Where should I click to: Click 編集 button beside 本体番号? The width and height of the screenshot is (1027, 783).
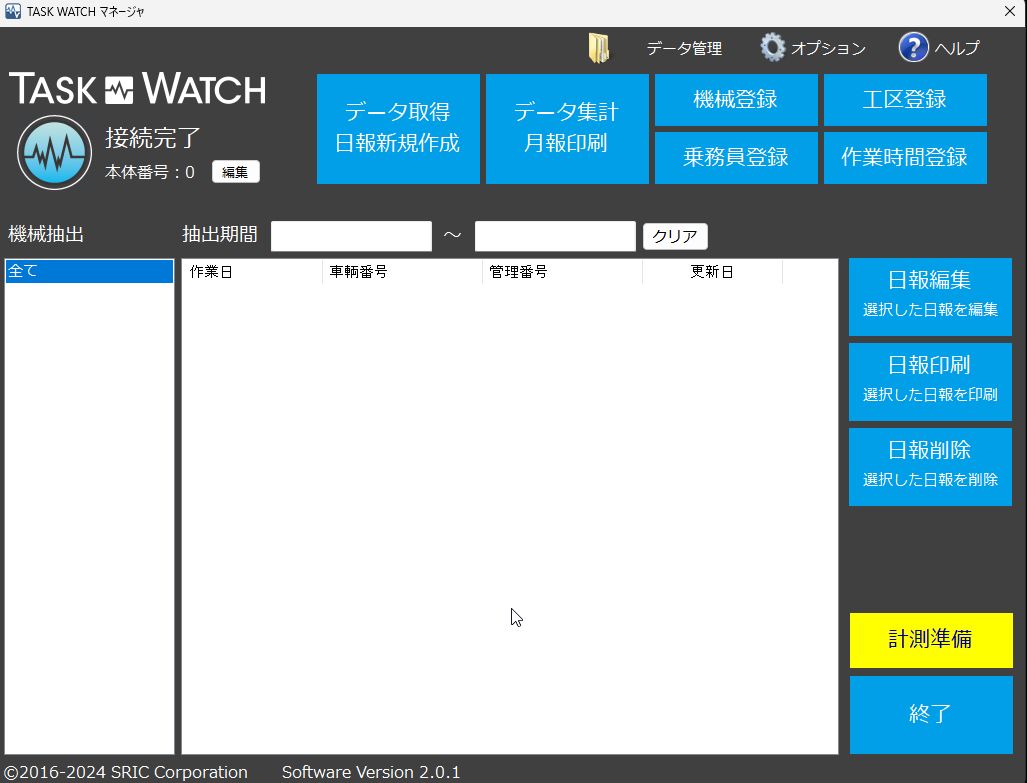(x=235, y=172)
